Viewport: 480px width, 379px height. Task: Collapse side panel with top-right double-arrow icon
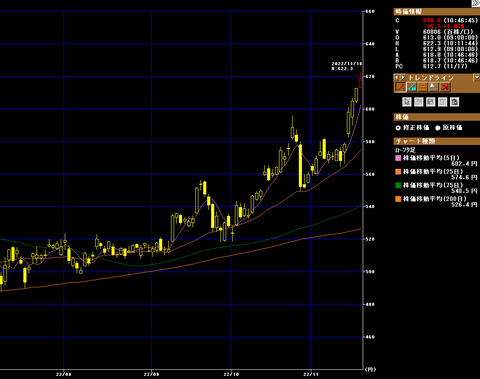476,3
